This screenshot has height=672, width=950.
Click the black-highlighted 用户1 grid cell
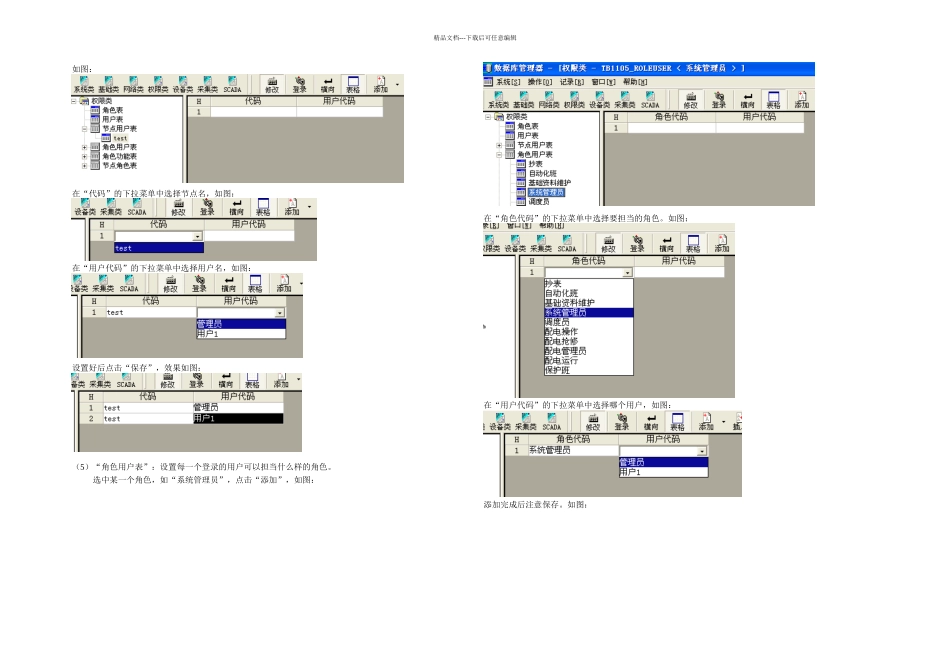point(238,418)
